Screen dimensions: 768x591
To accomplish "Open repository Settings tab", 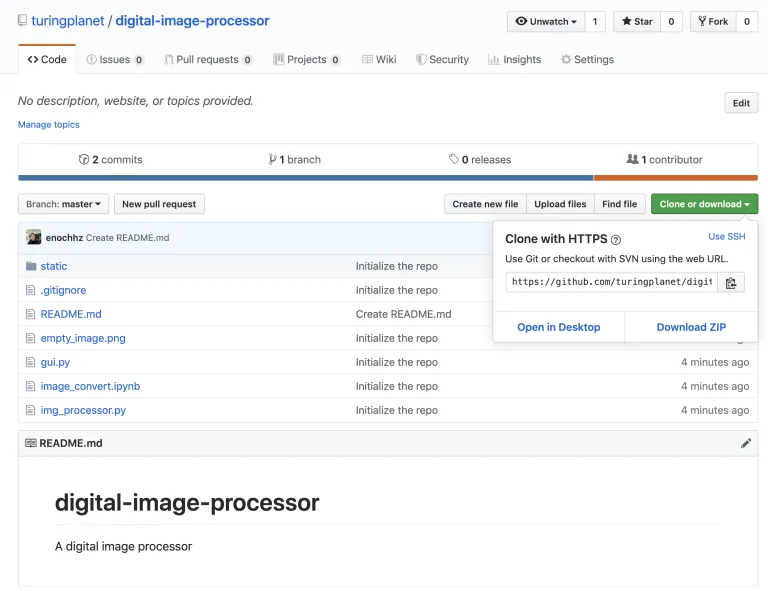I will tap(587, 60).
